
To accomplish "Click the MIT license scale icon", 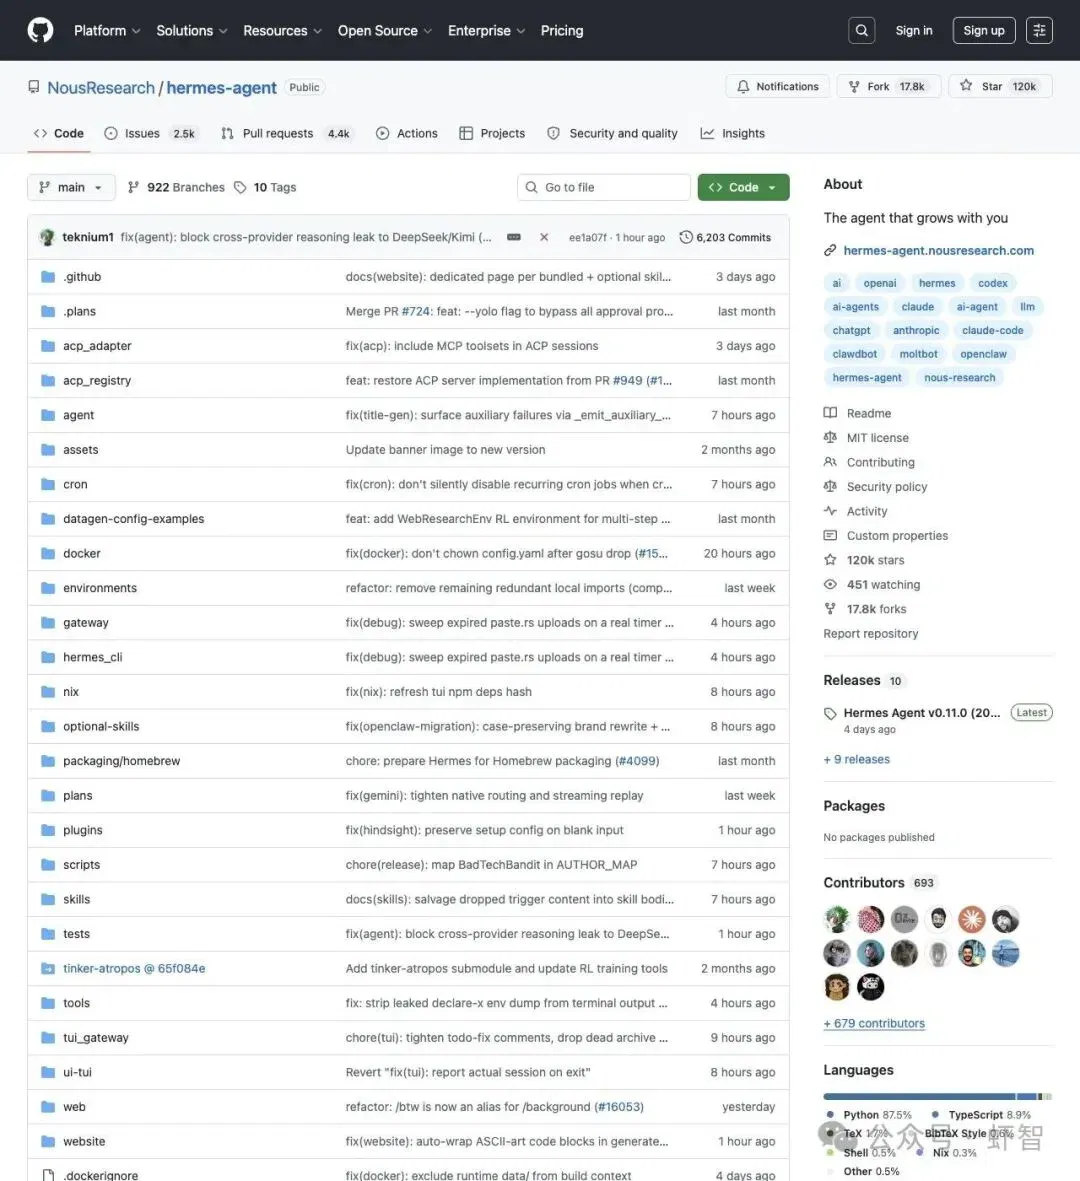I will tap(830, 438).
